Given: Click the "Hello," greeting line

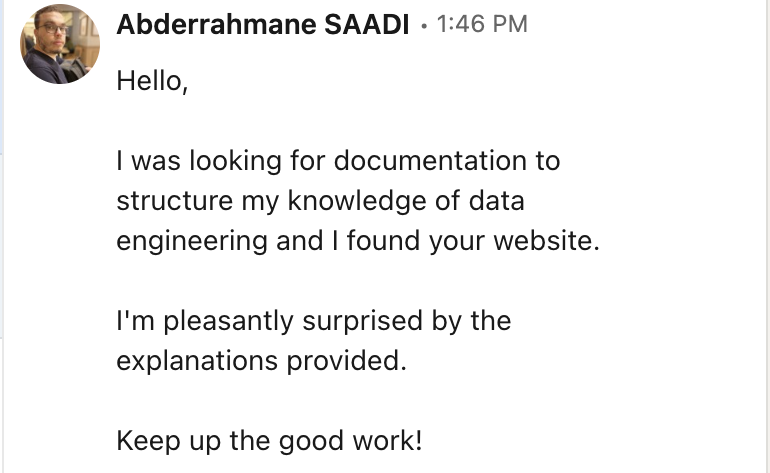Looking at the screenshot, I should (152, 81).
